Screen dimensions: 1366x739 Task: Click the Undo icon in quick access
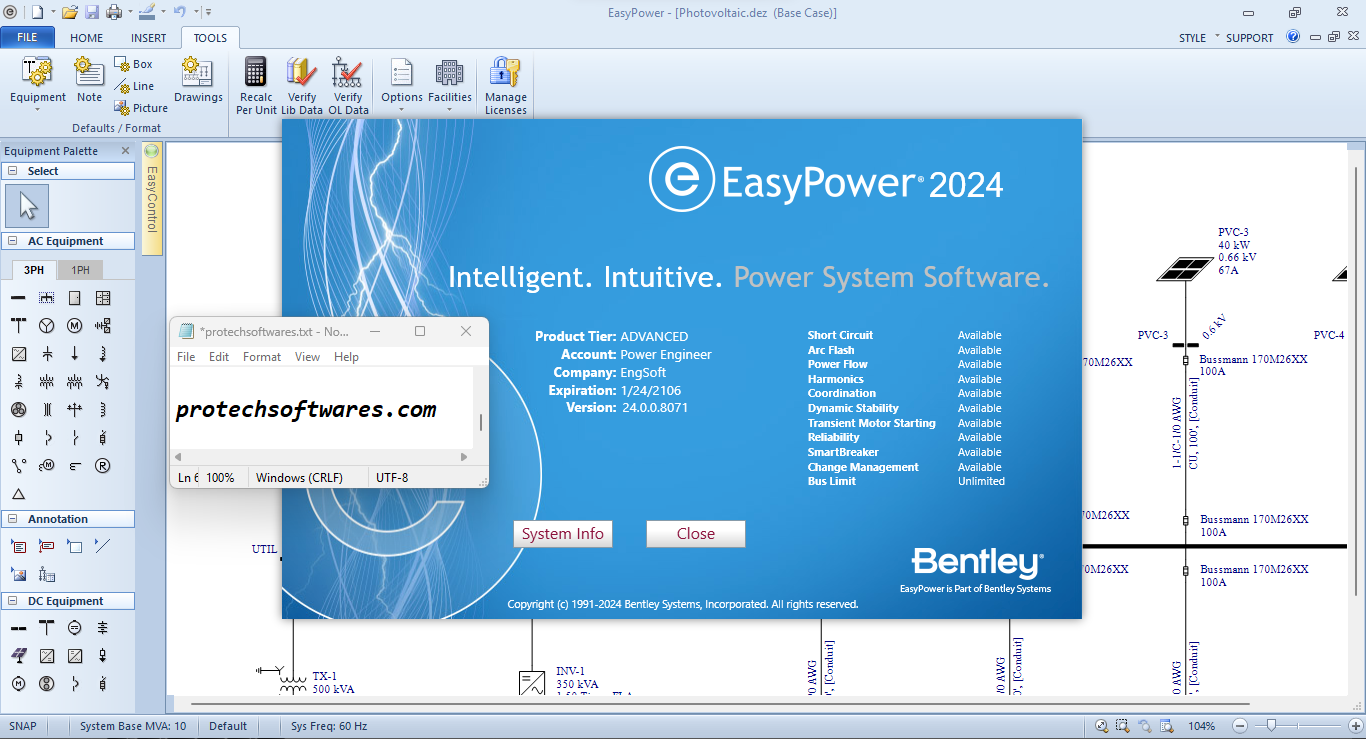179,12
